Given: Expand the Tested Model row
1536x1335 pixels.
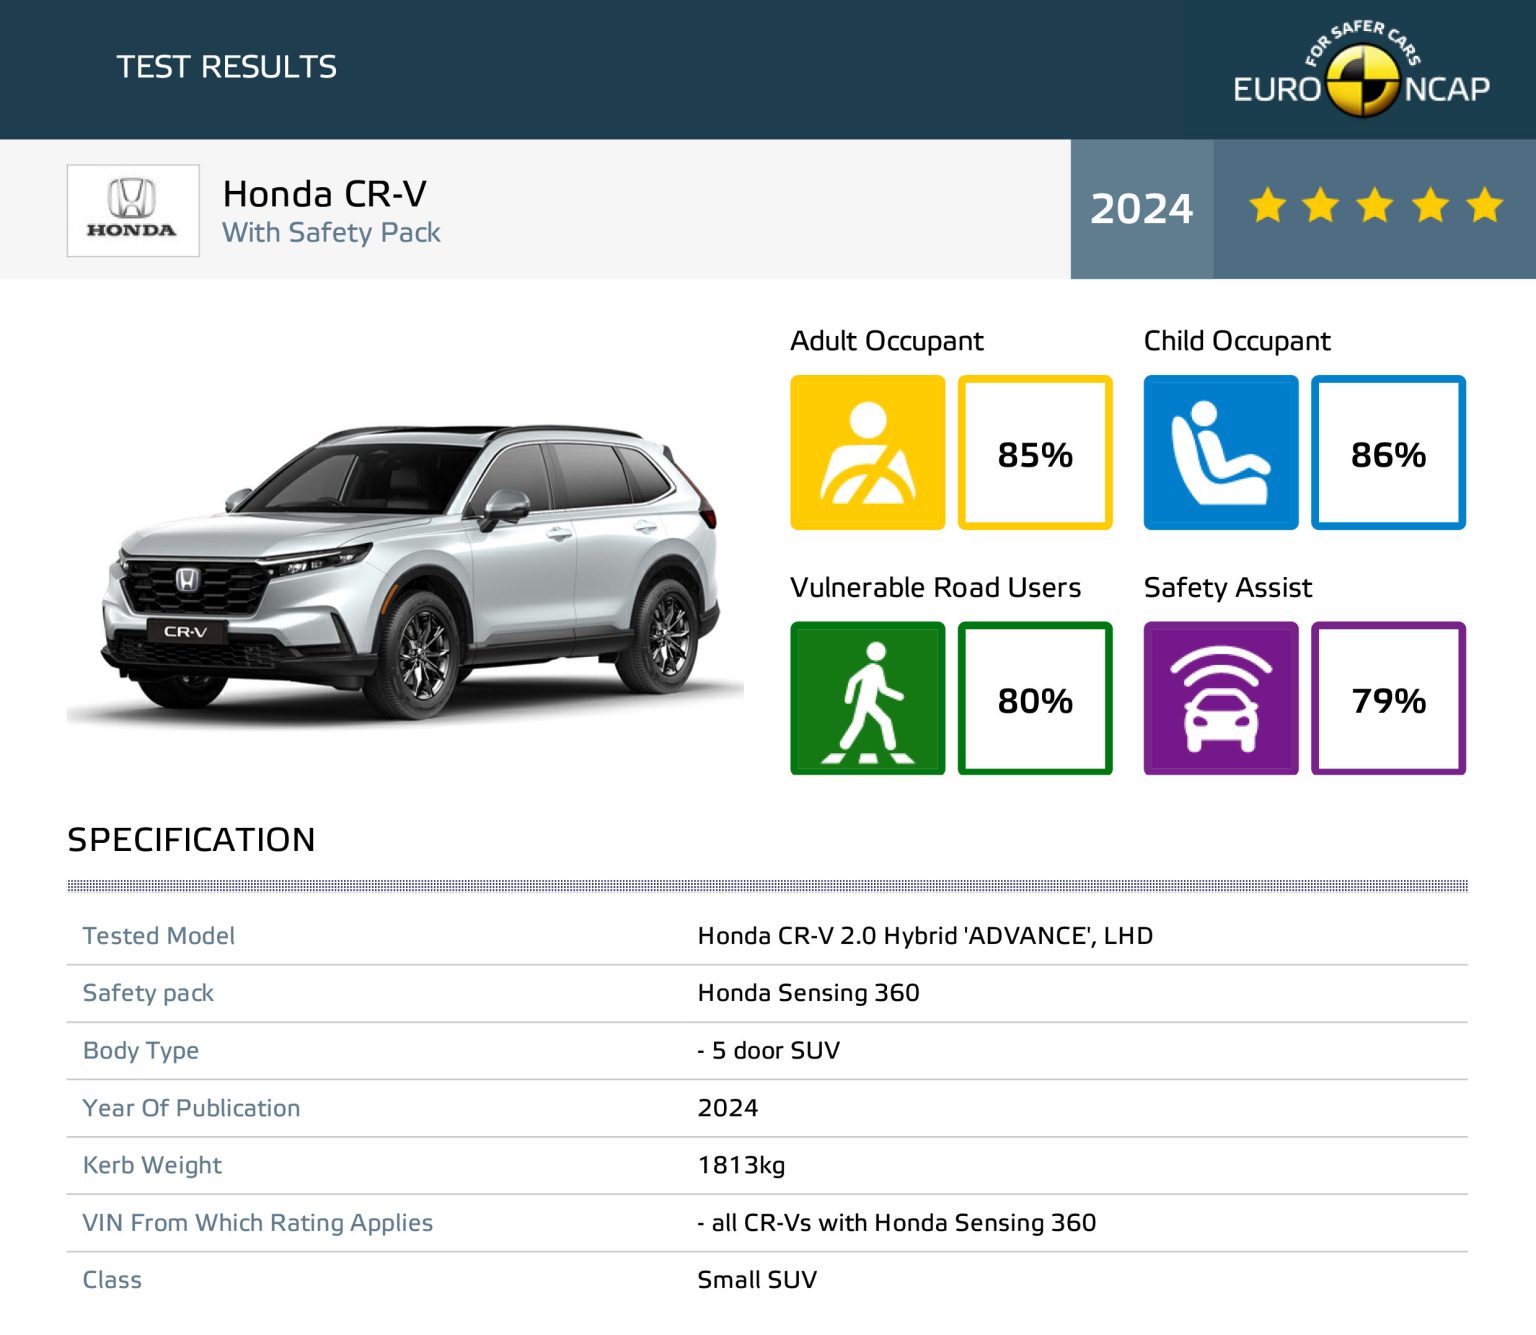Looking at the screenshot, I should tap(158, 936).
